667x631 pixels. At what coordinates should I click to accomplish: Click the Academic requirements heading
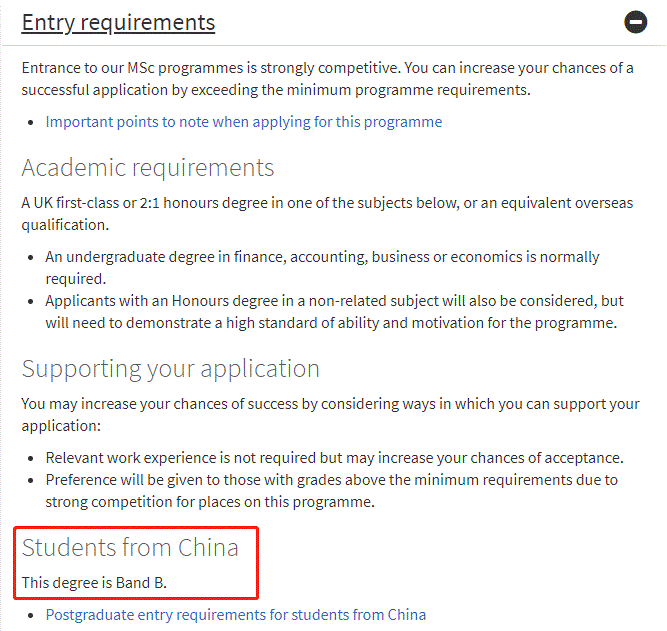click(148, 167)
